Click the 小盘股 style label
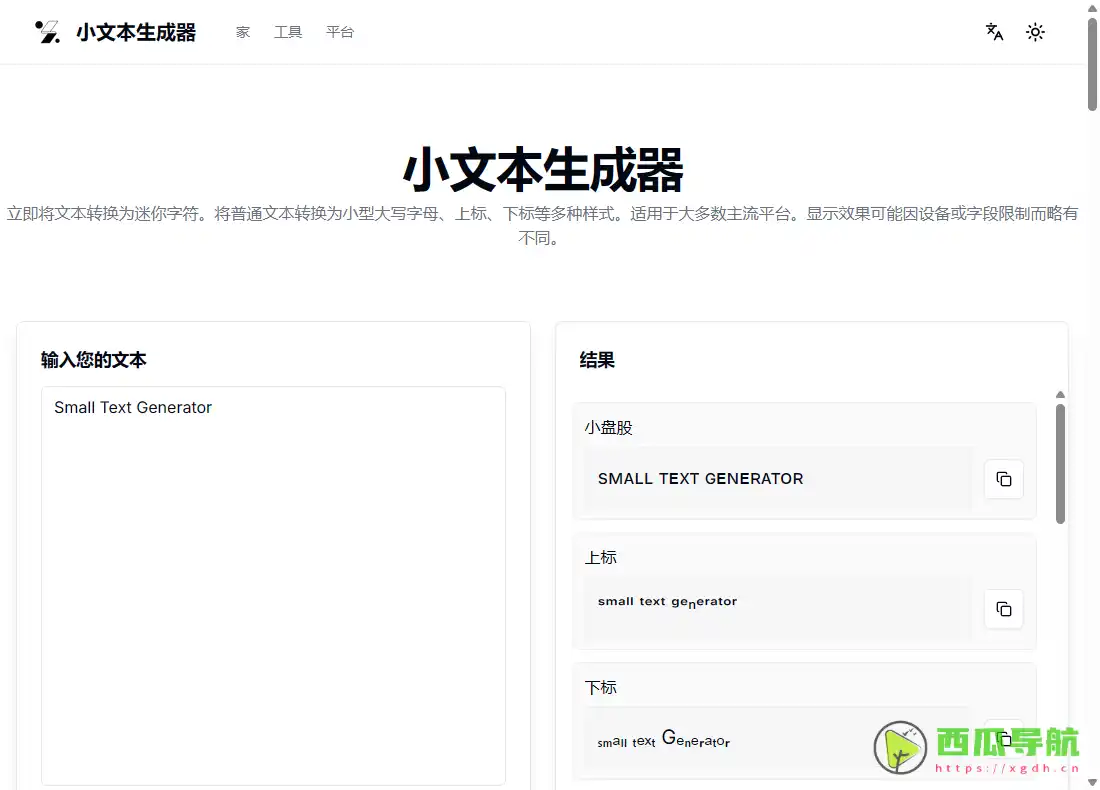The width and height of the screenshot is (1100, 790). point(609,428)
